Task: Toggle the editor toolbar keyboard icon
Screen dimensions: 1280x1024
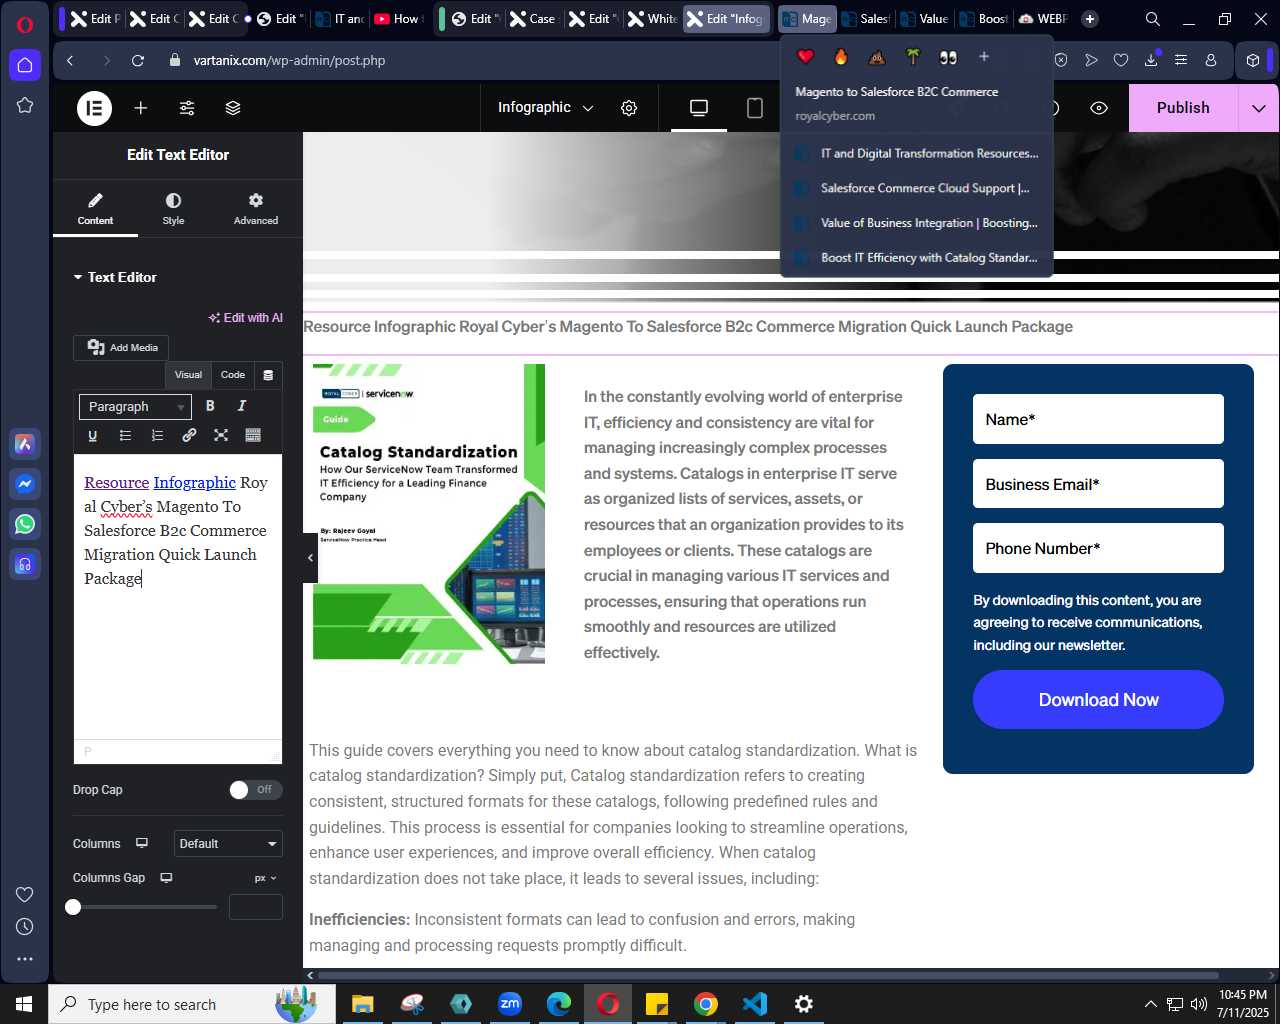Action: [x=253, y=435]
